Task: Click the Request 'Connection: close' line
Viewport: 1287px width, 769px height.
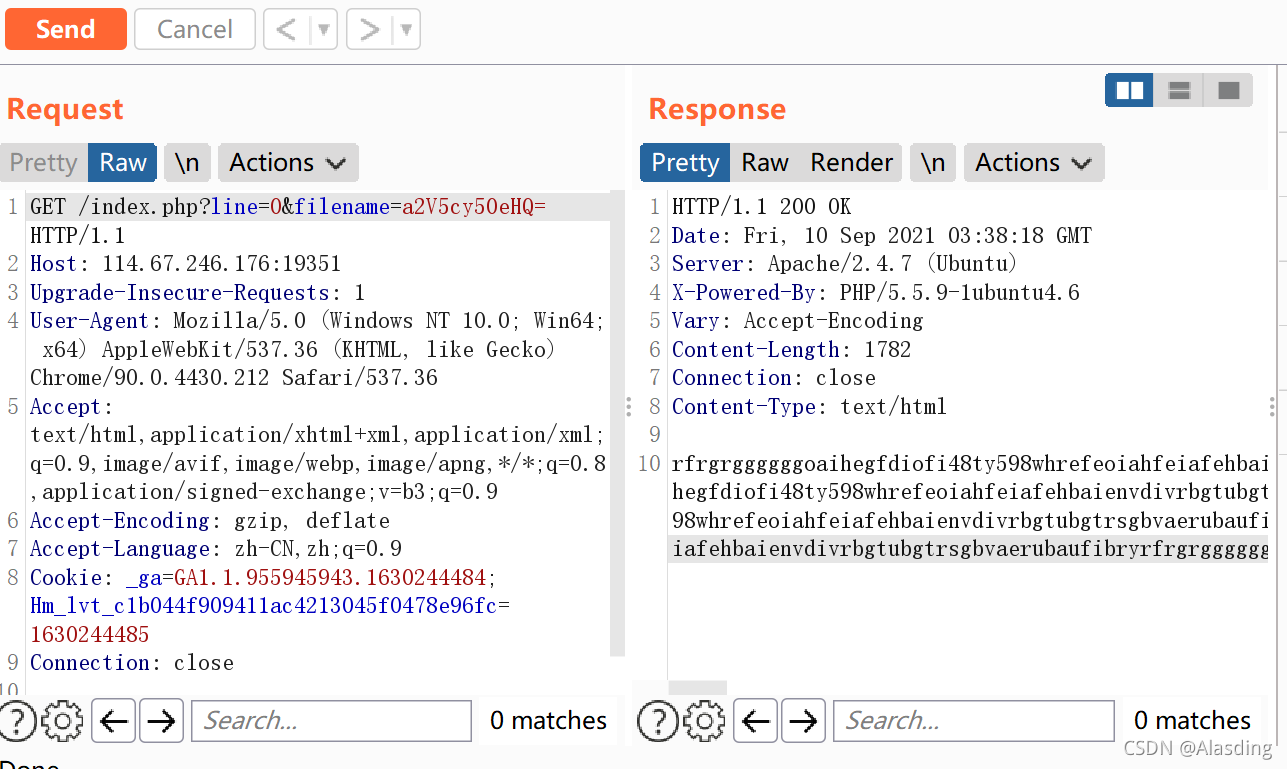Action: pyautogui.click(x=132, y=663)
